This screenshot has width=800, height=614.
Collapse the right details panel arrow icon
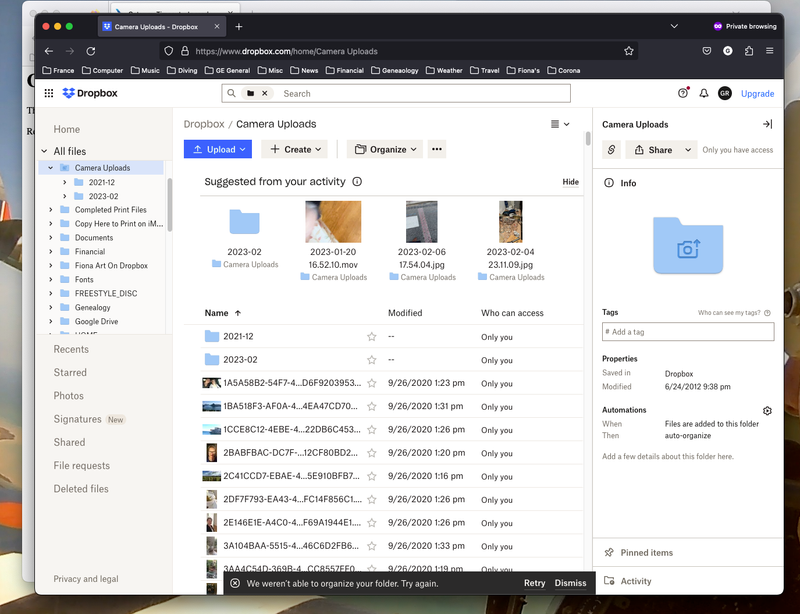[767, 124]
